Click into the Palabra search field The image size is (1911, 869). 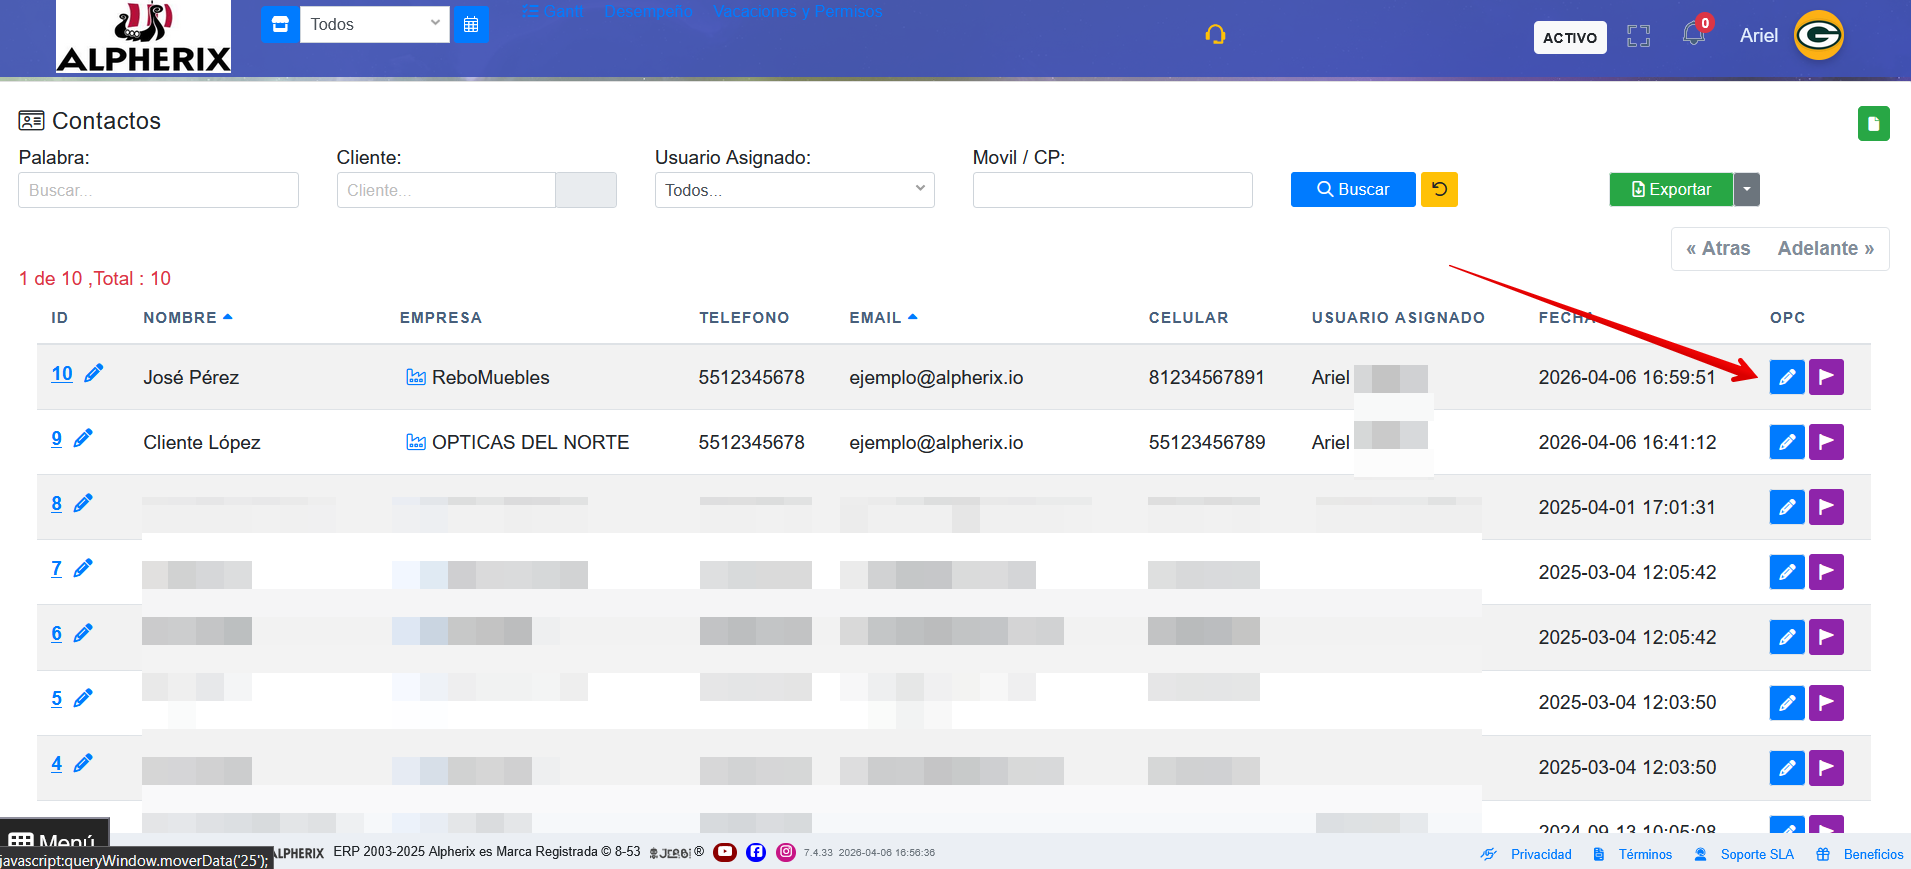click(x=158, y=190)
